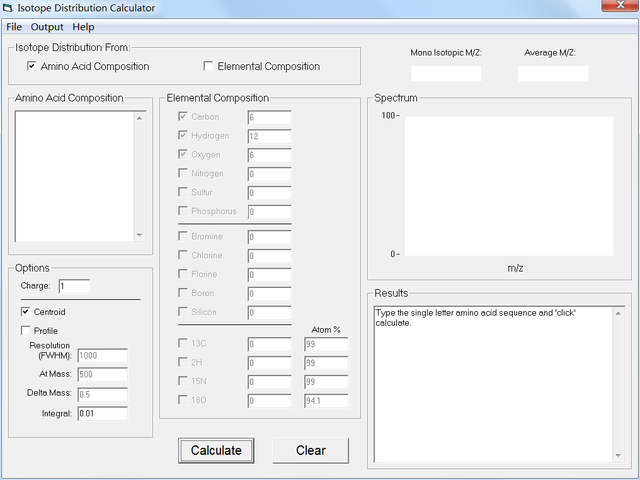Click the Mono Isotopic M/Z field
This screenshot has width=640, height=480.
(x=446, y=73)
